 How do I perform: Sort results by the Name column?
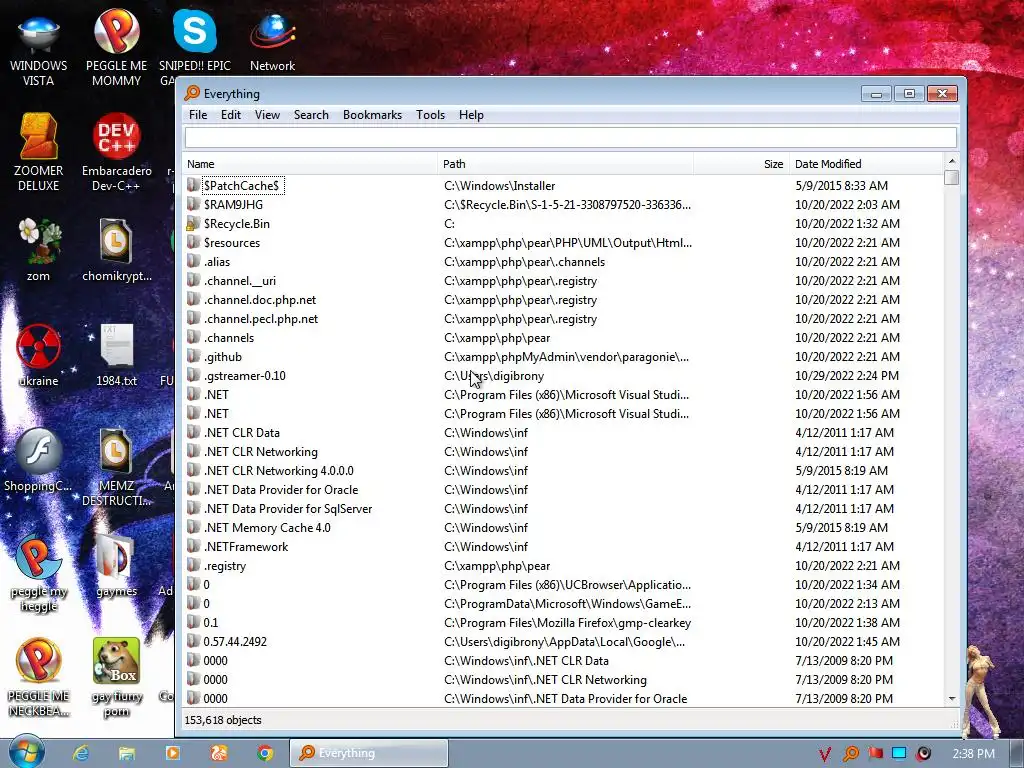pyautogui.click(x=310, y=164)
